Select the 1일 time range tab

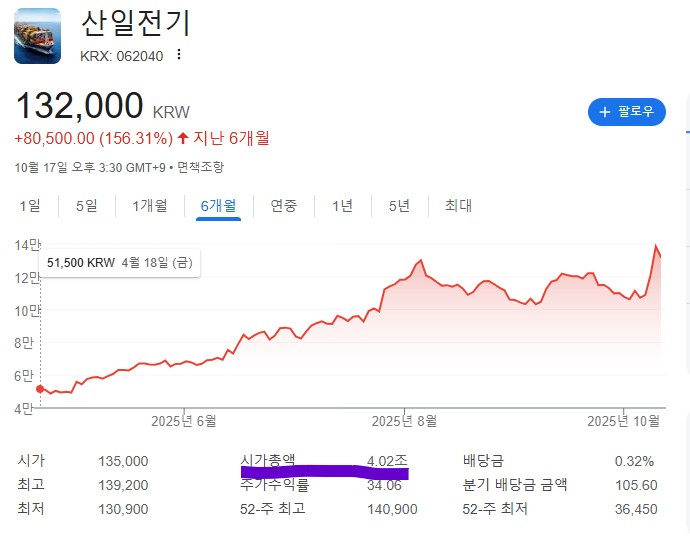click(x=30, y=206)
